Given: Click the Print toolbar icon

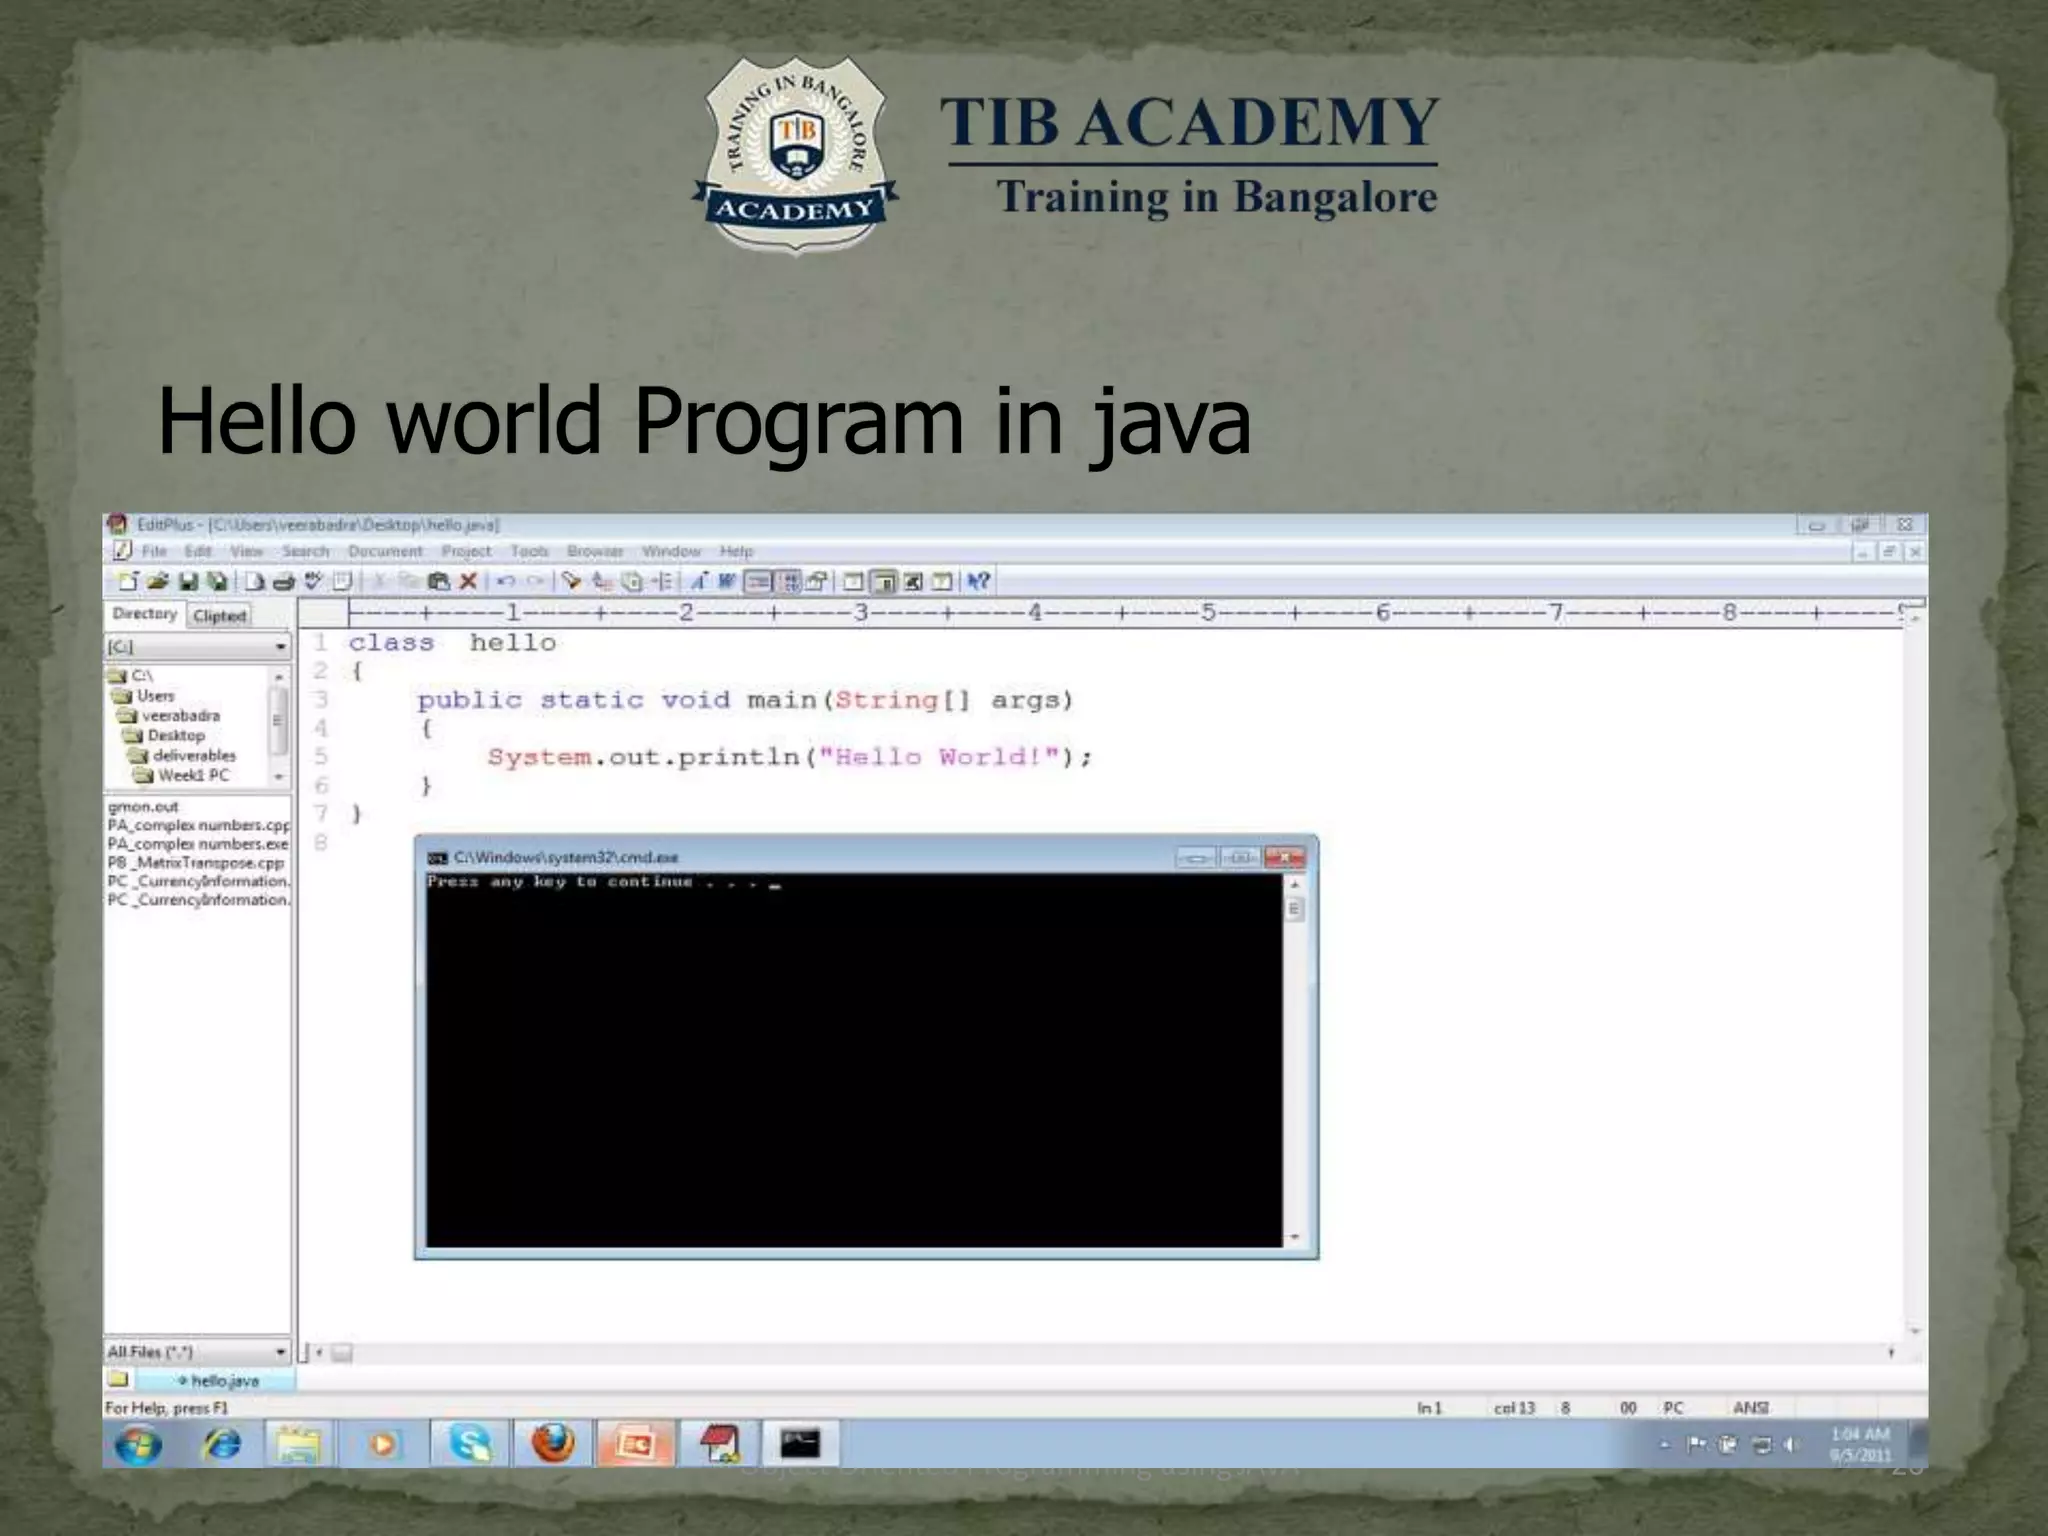Looking at the screenshot, I should [283, 581].
